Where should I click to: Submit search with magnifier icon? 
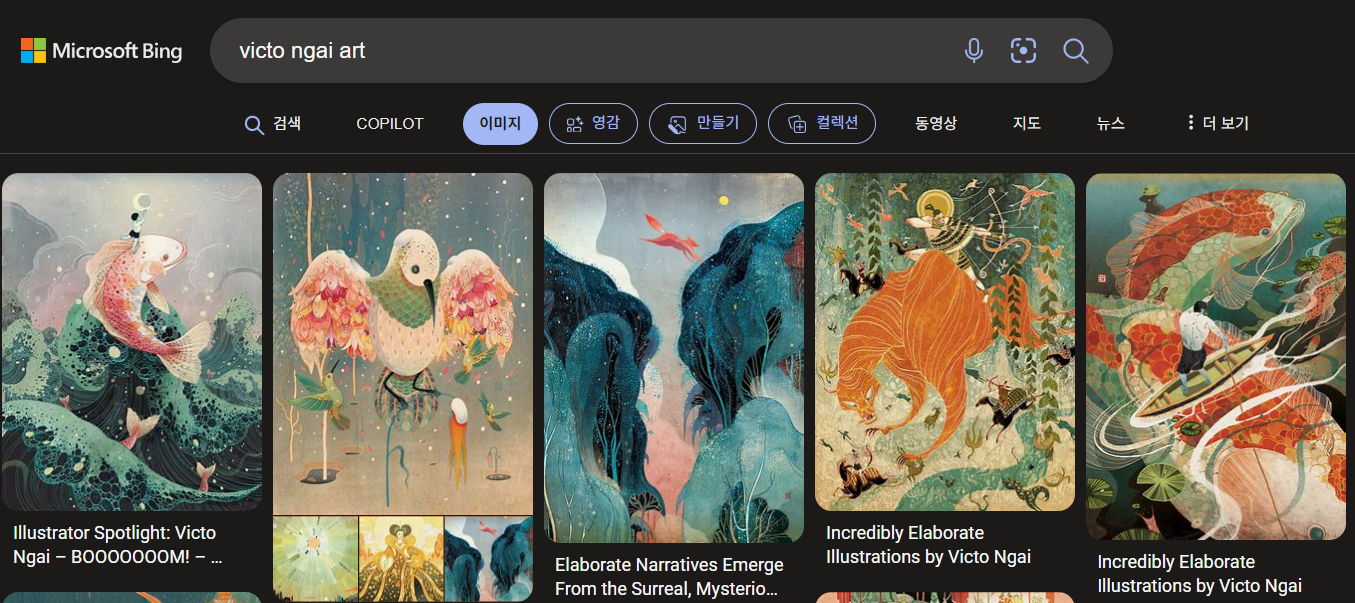(x=1075, y=51)
